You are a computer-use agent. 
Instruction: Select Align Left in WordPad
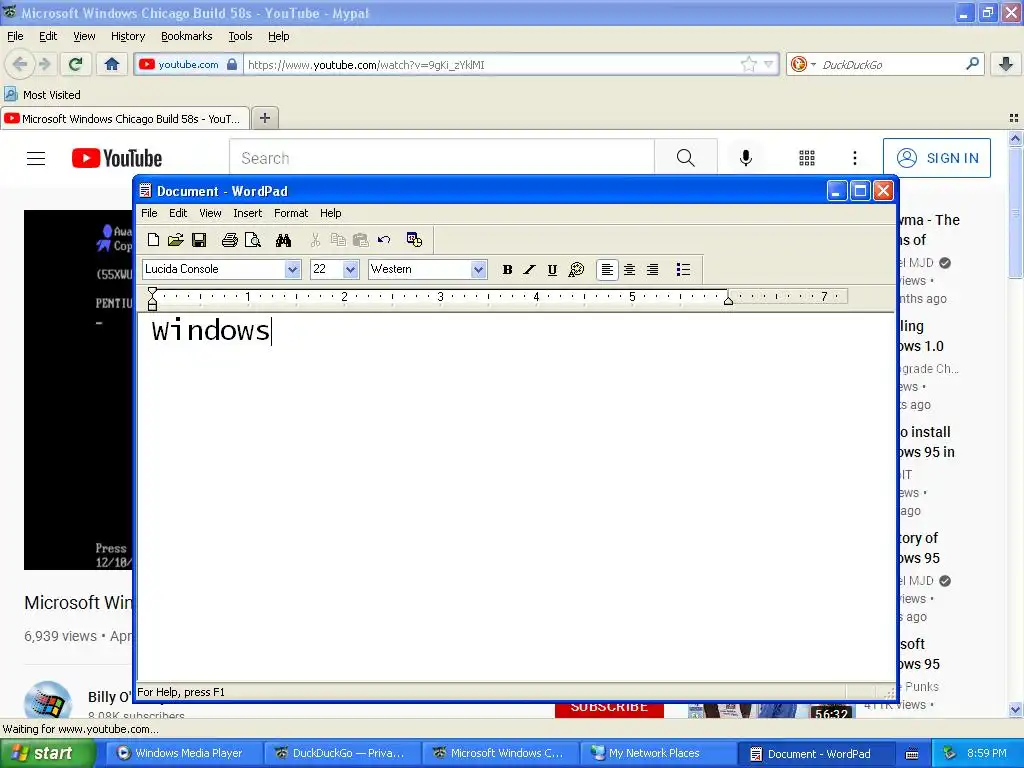[x=607, y=270]
